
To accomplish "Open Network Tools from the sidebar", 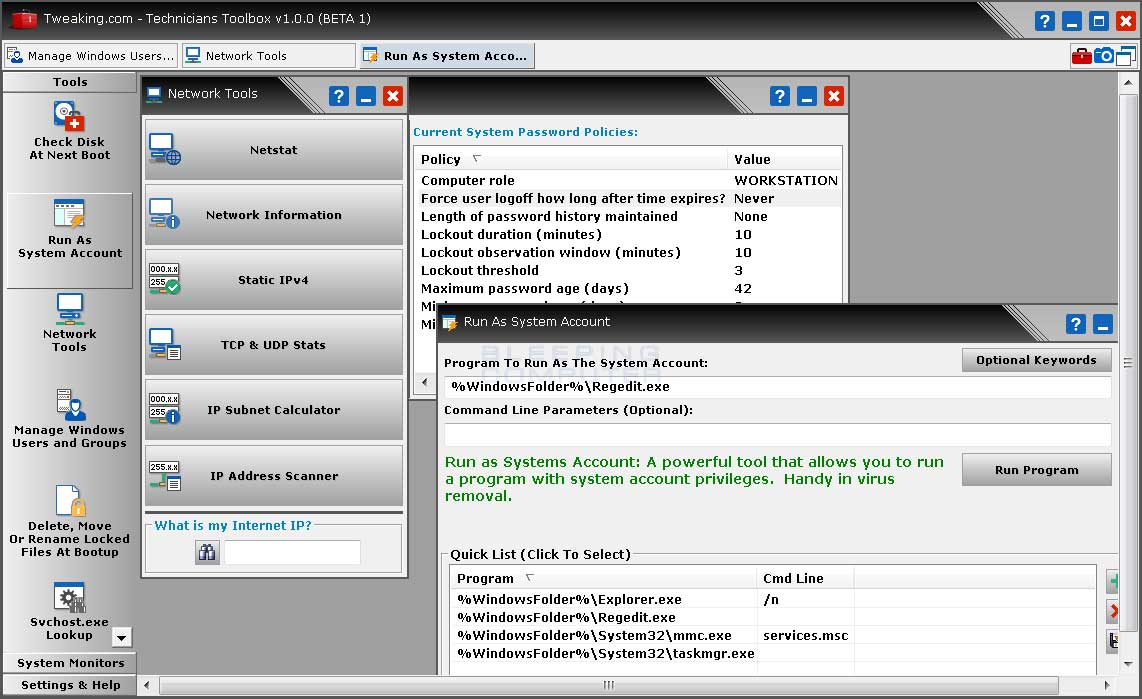I will (x=70, y=323).
